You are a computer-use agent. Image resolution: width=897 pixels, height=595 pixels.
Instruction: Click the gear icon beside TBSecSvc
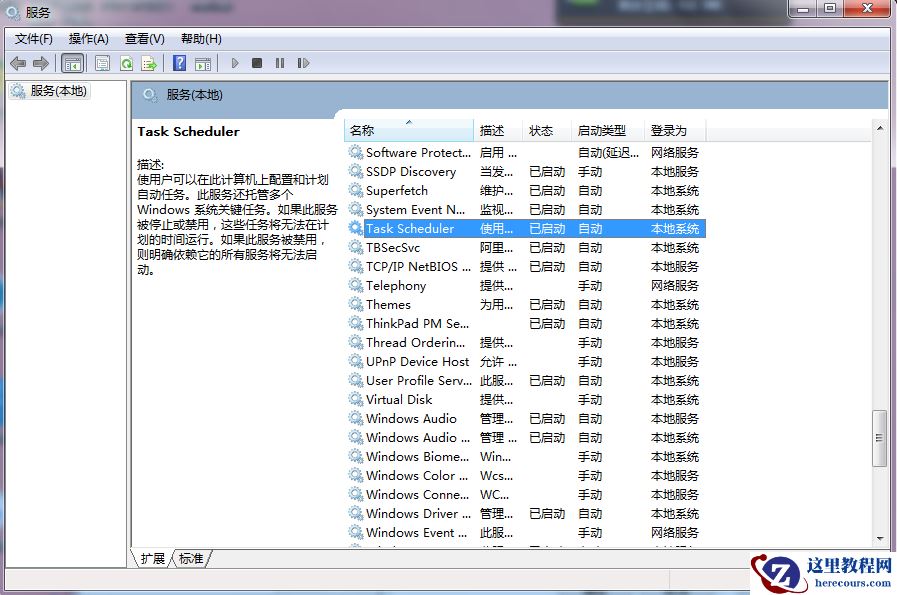click(356, 248)
